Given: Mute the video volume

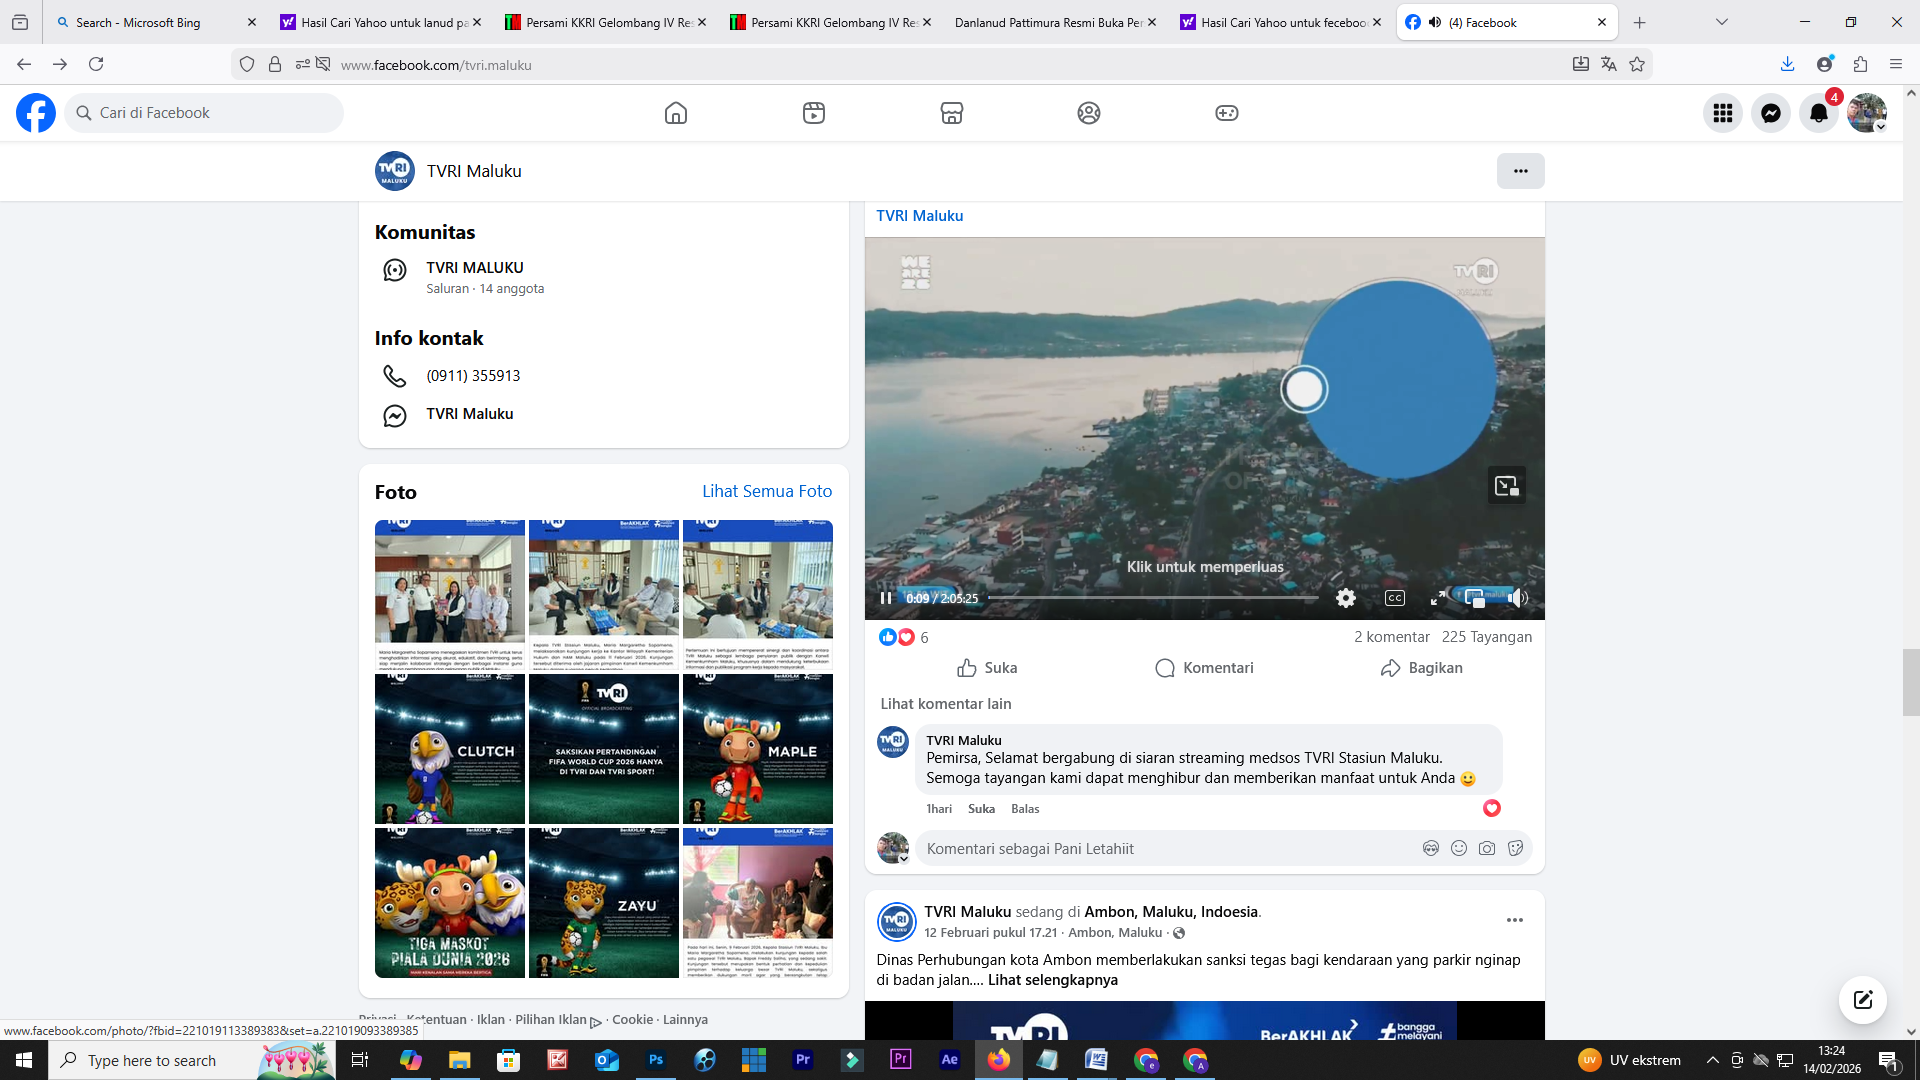Looking at the screenshot, I should 1518,598.
